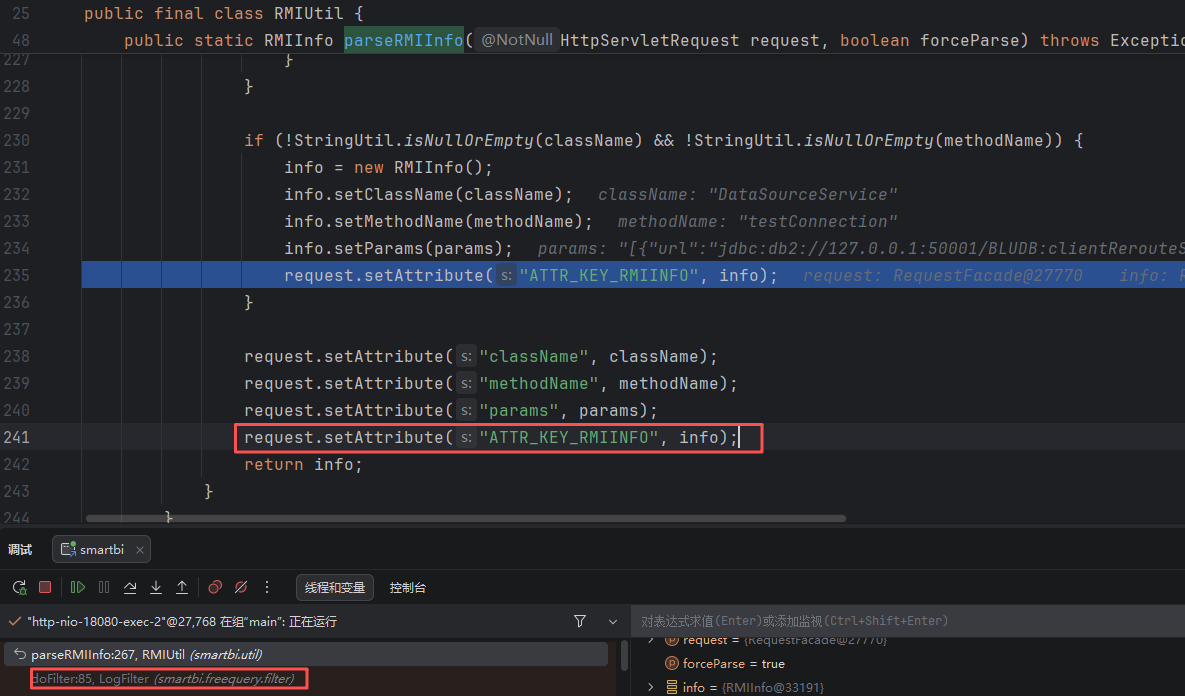Stop the debug session with red square
This screenshot has height=696, width=1185.
tap(45, 588)
